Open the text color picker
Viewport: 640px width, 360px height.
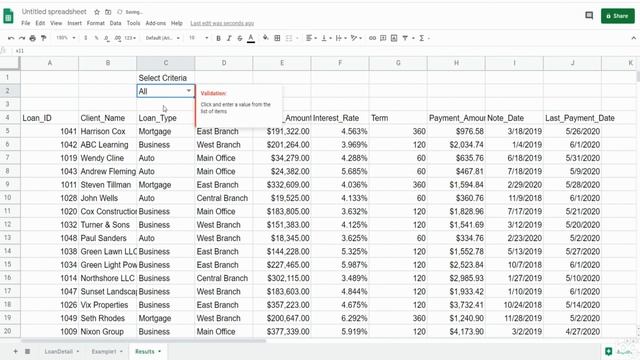coord(251,38)
